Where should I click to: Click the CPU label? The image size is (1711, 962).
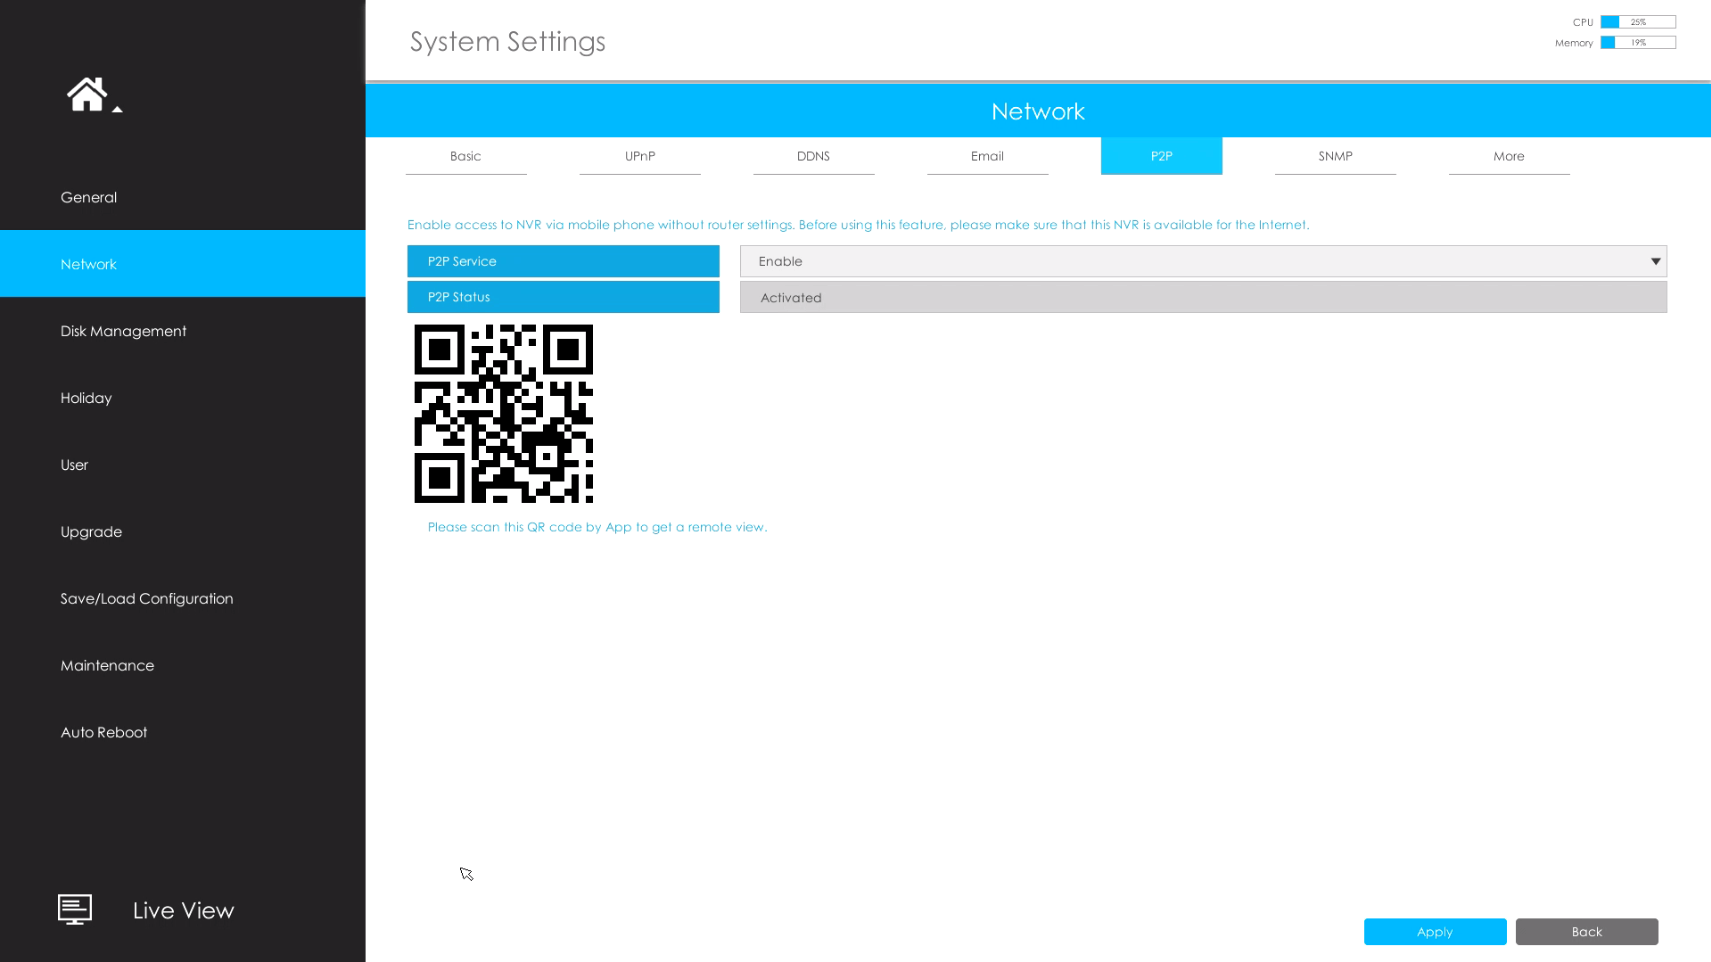1583,22
